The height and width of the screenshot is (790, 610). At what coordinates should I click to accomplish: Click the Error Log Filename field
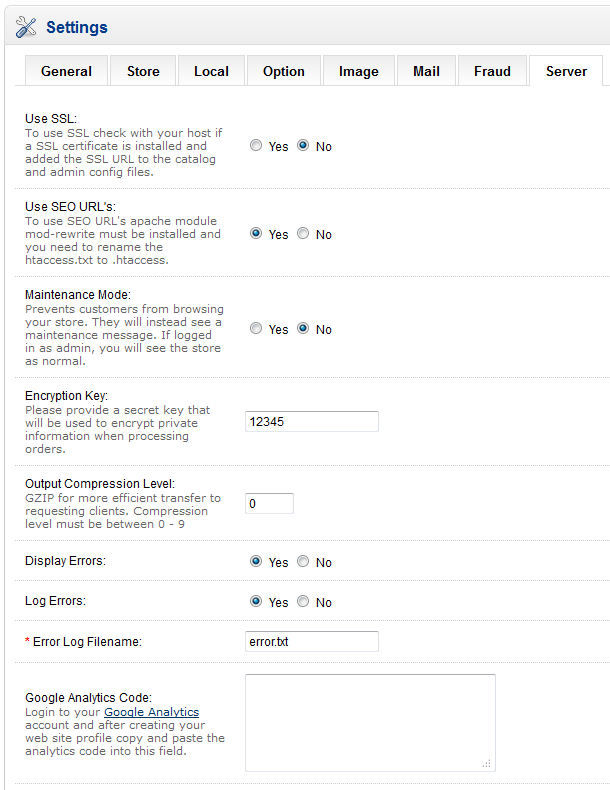point(311,641)
